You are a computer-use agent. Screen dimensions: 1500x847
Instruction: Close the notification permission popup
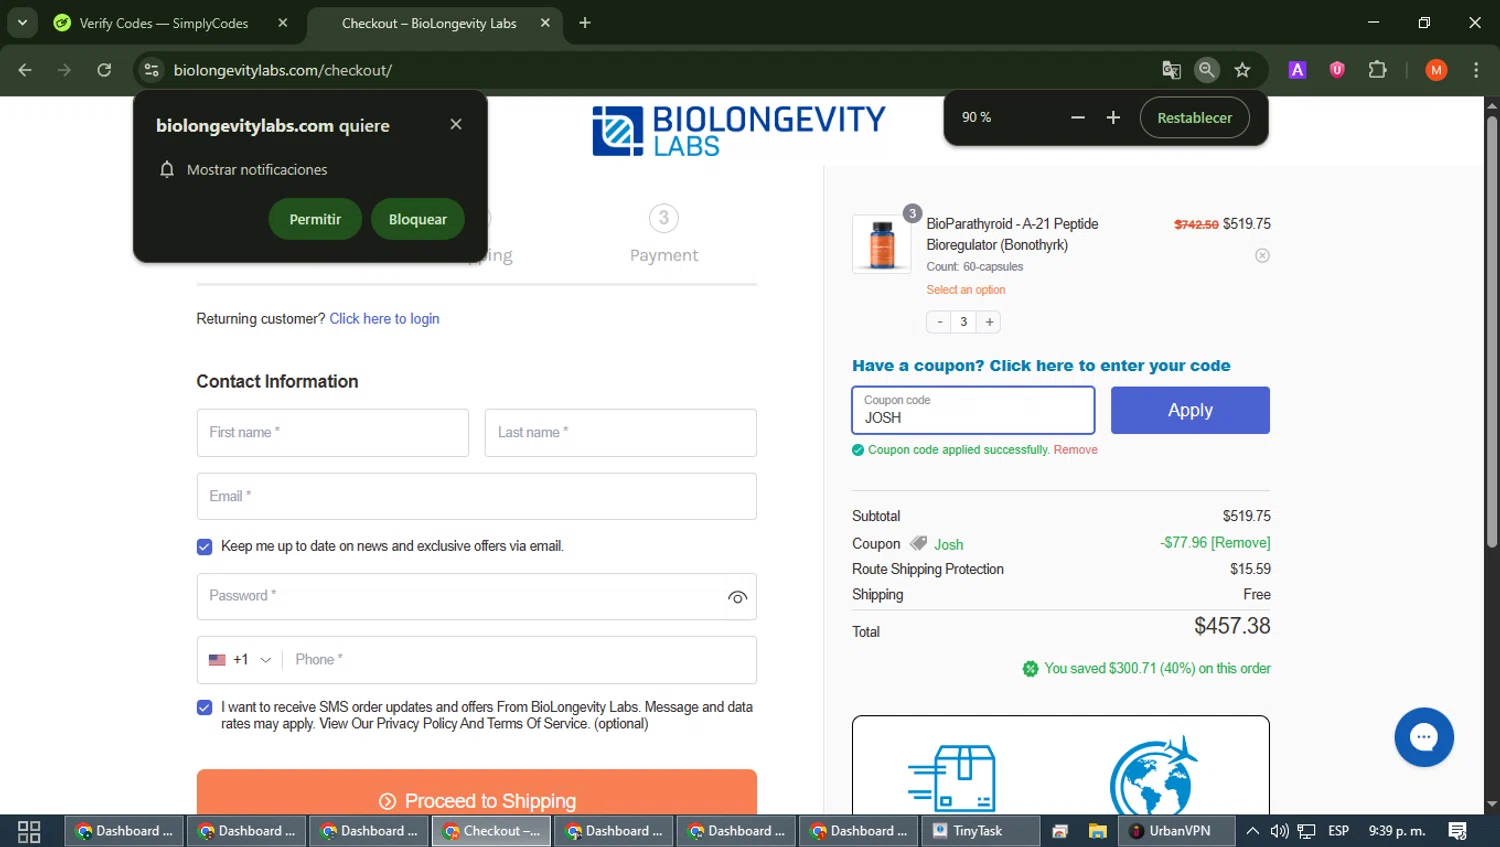(456, 124)
